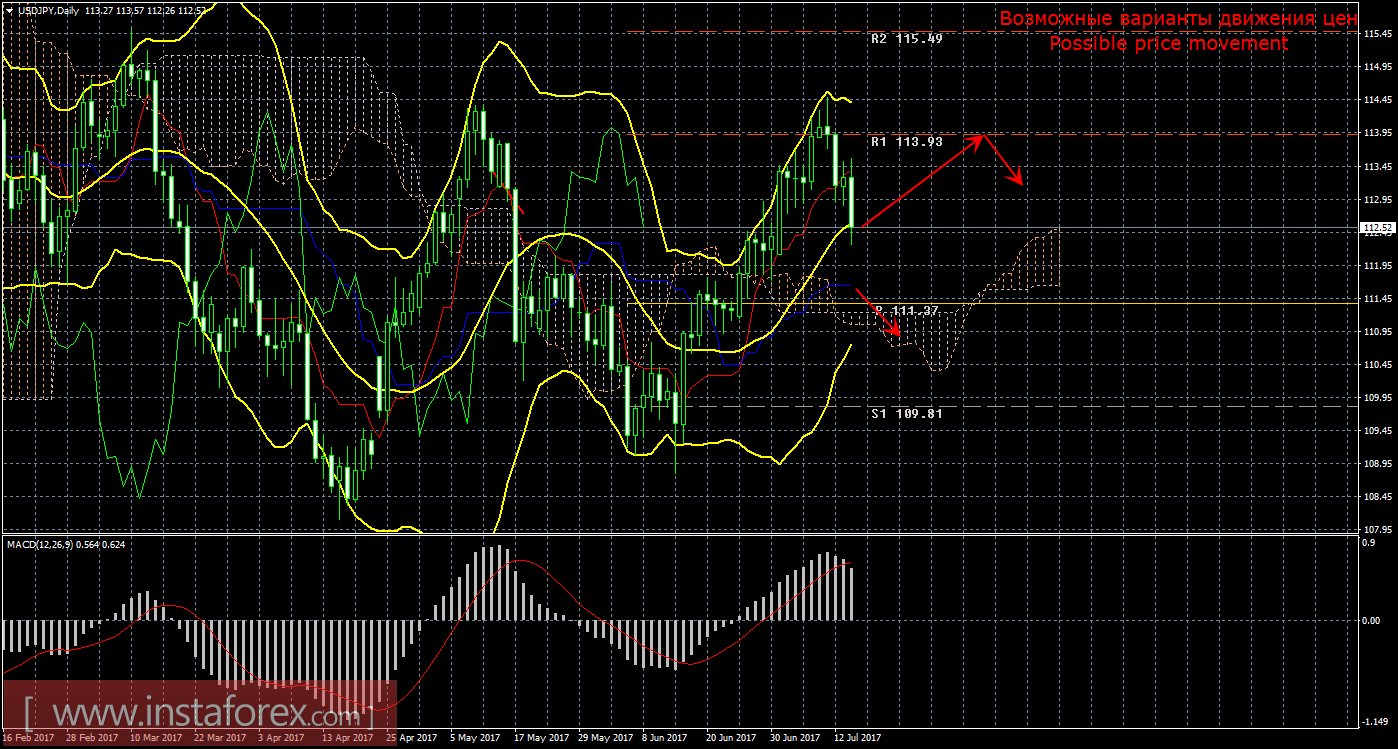
Task: Click the 114.45 price axis value
Action: click(1377, 100)
